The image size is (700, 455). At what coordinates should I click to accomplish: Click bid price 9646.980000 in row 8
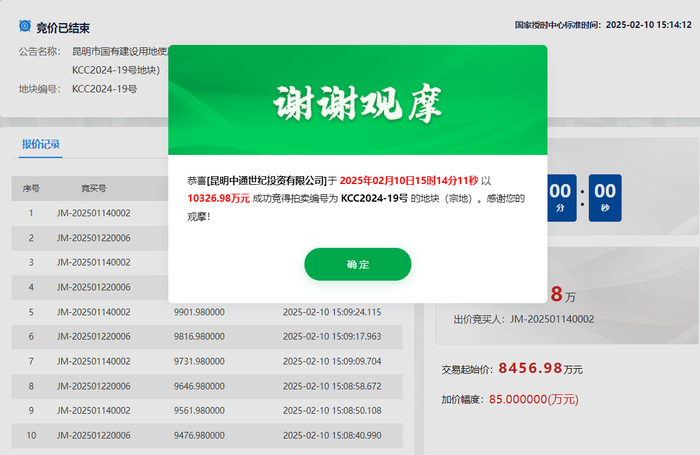point(199,386)
